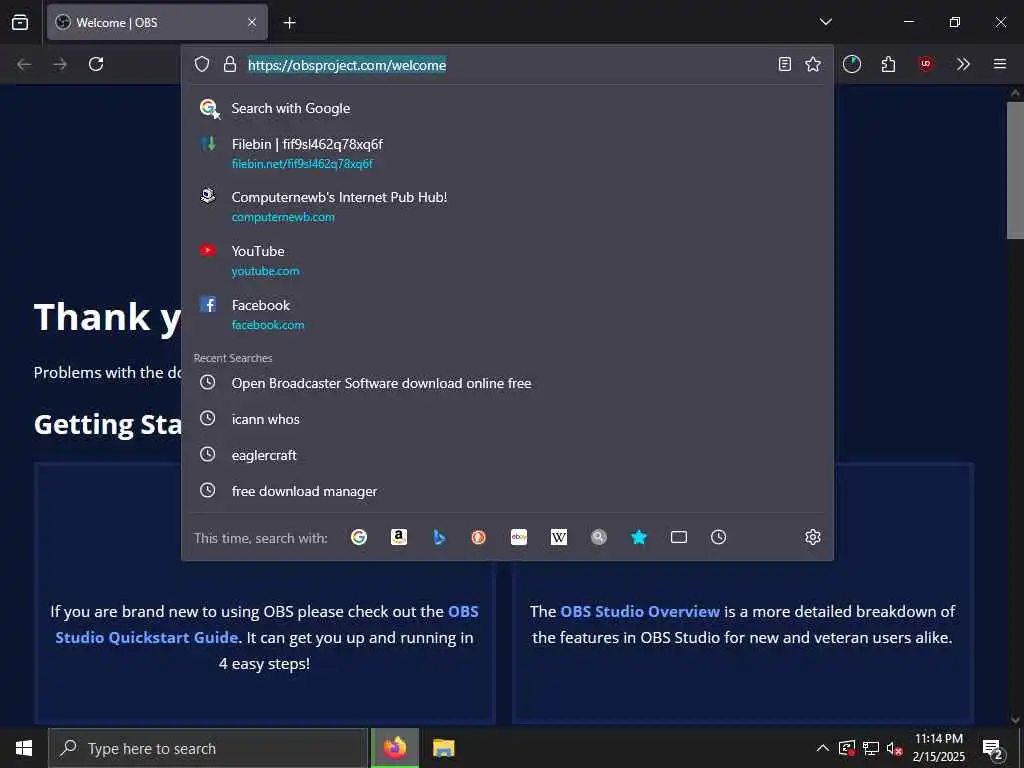This screenshot has width=1024, height=768.
Task: Select Search with Google suggestion
Action: pos(507,108)
